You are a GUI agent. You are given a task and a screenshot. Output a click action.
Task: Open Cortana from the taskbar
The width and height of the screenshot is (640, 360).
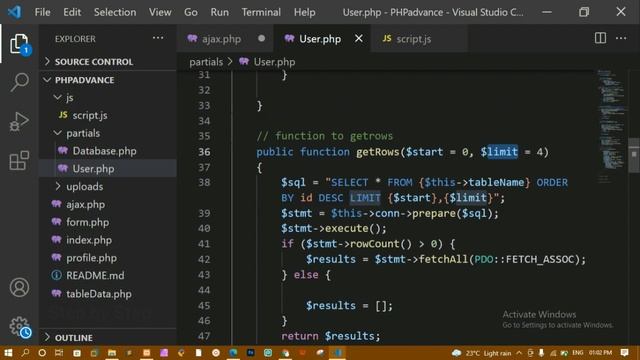point(42,353)
